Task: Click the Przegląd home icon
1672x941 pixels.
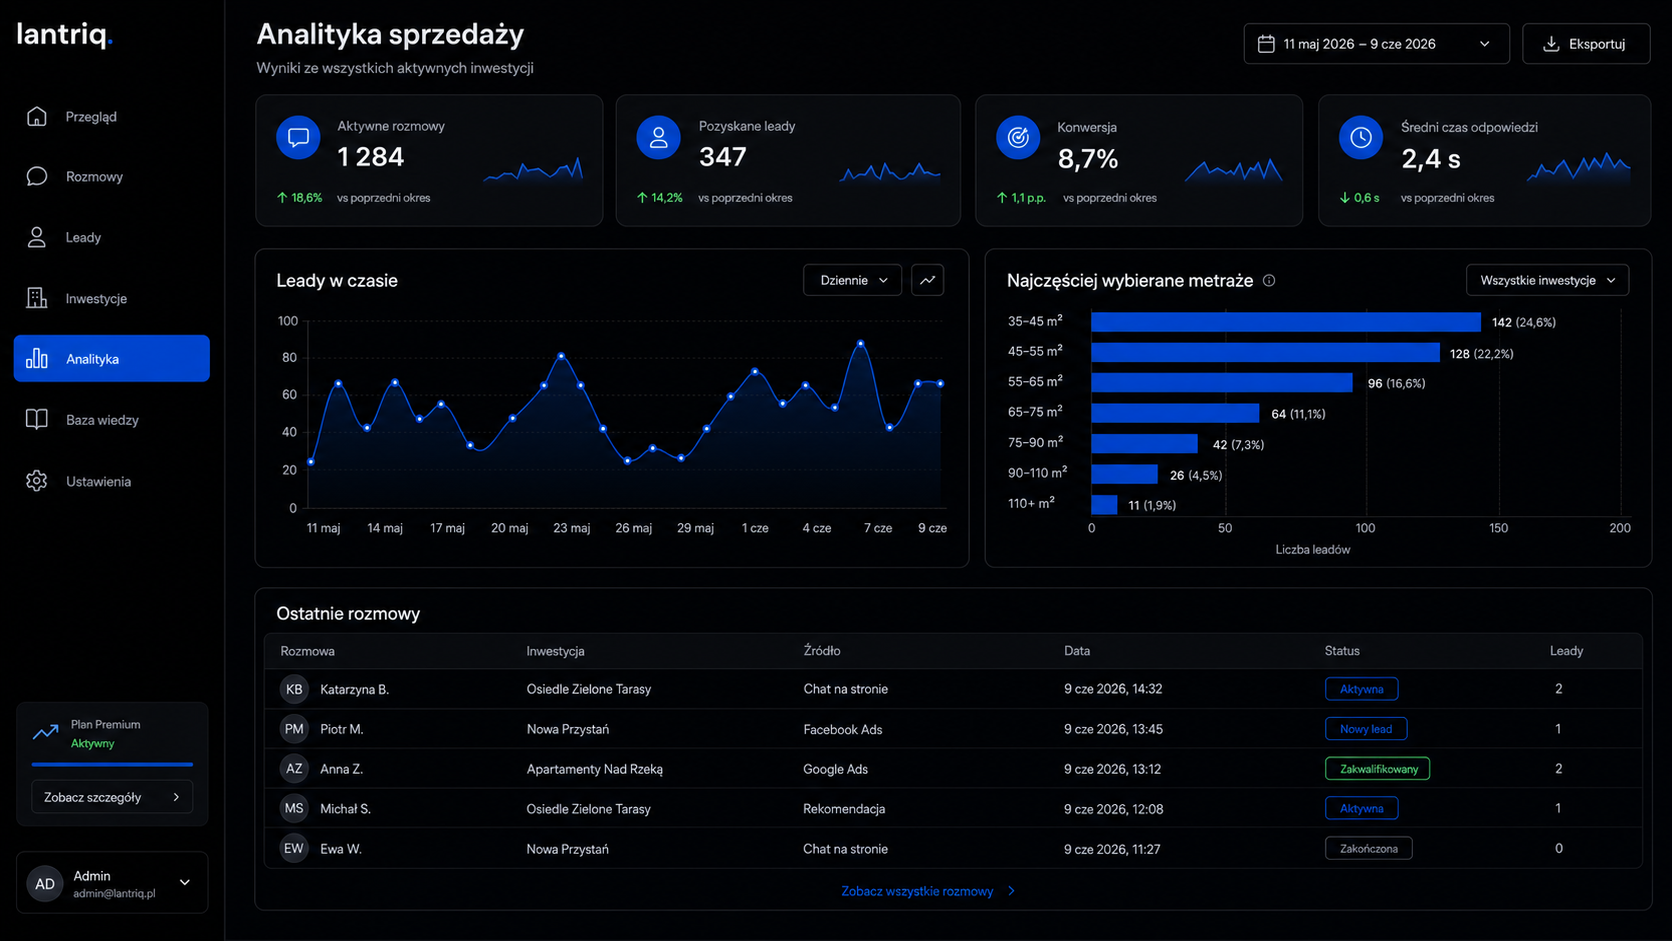Action: 37,117
